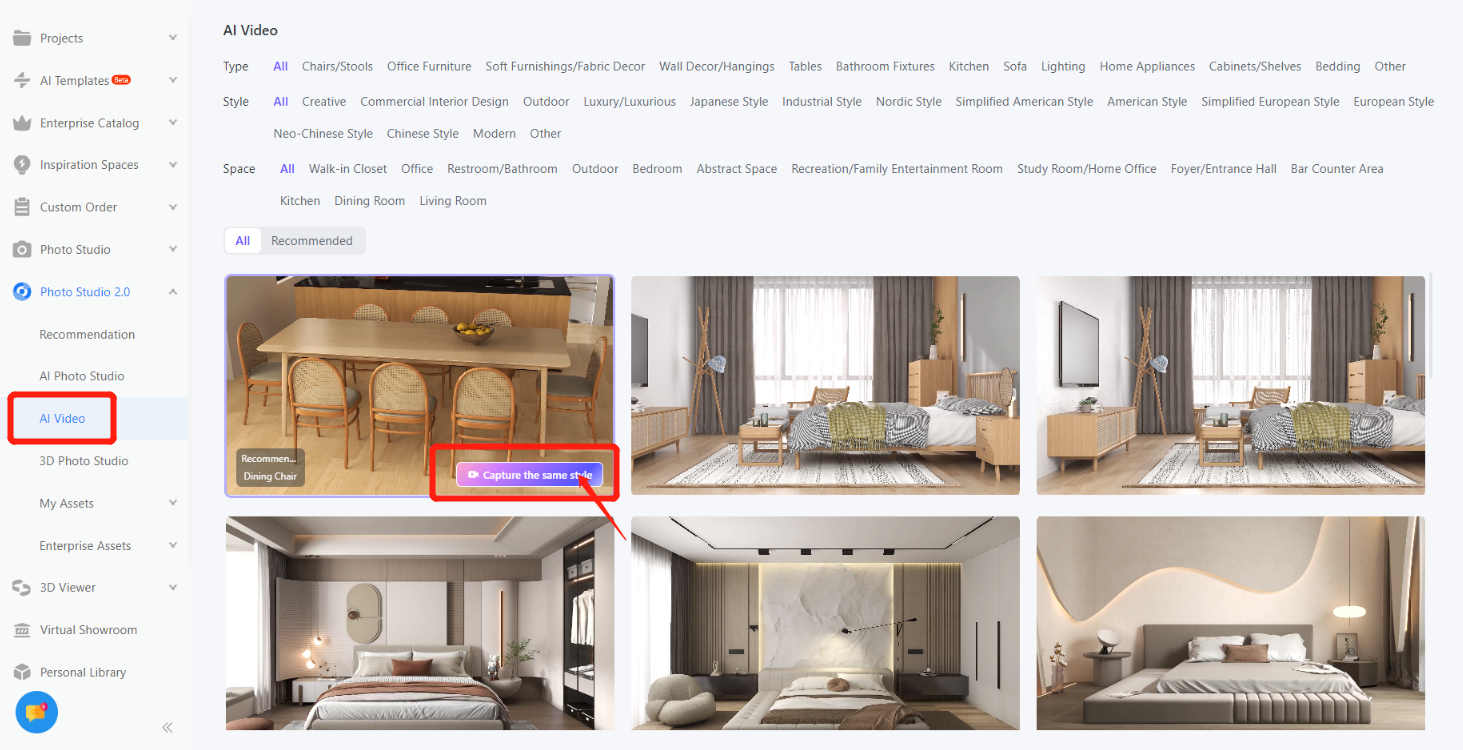Image resolution: width=1463 pixels, height=750 pixels.
Task: Expand the Custom Order chevron
Action: (x=173, y=207)
